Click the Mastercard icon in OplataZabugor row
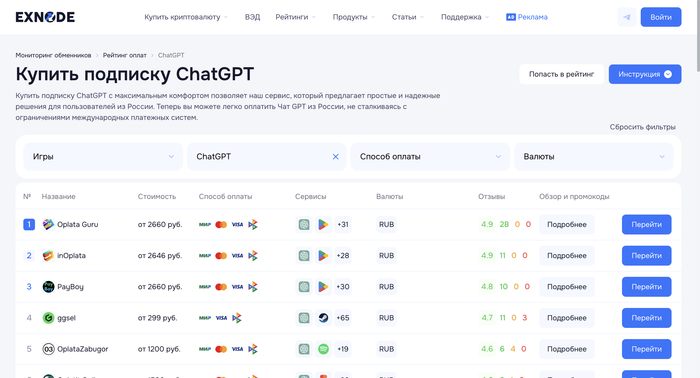This screenshot has height=378, width=700. click(x=221, y=349)
